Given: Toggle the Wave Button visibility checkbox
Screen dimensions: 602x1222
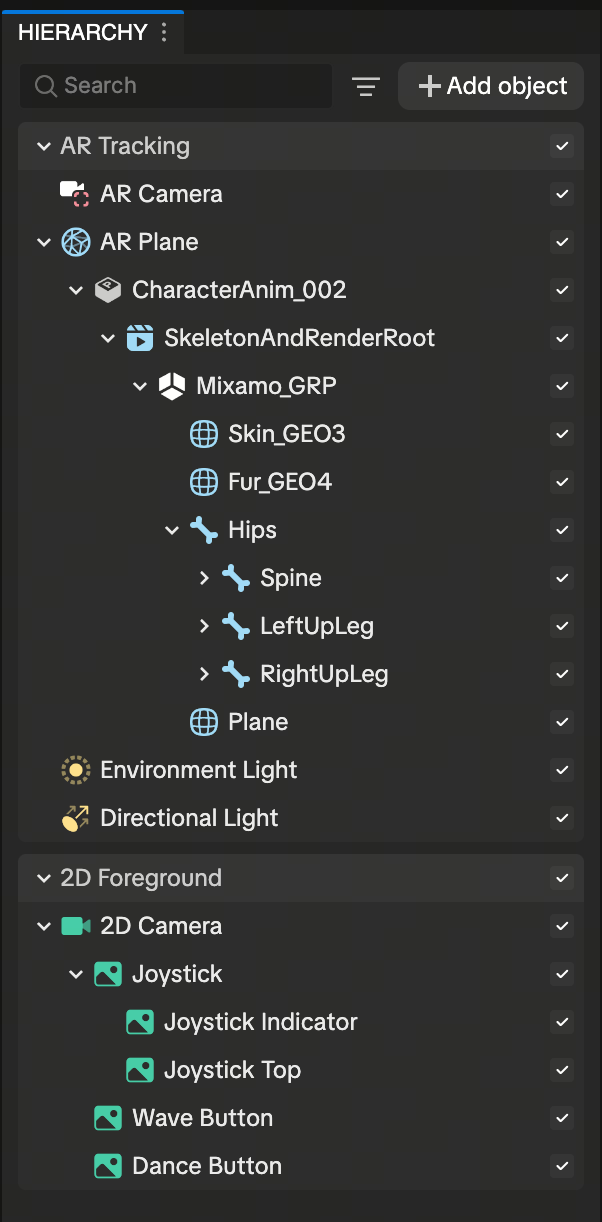Looking at the screenshot, I should click(x=562, y=1118).
